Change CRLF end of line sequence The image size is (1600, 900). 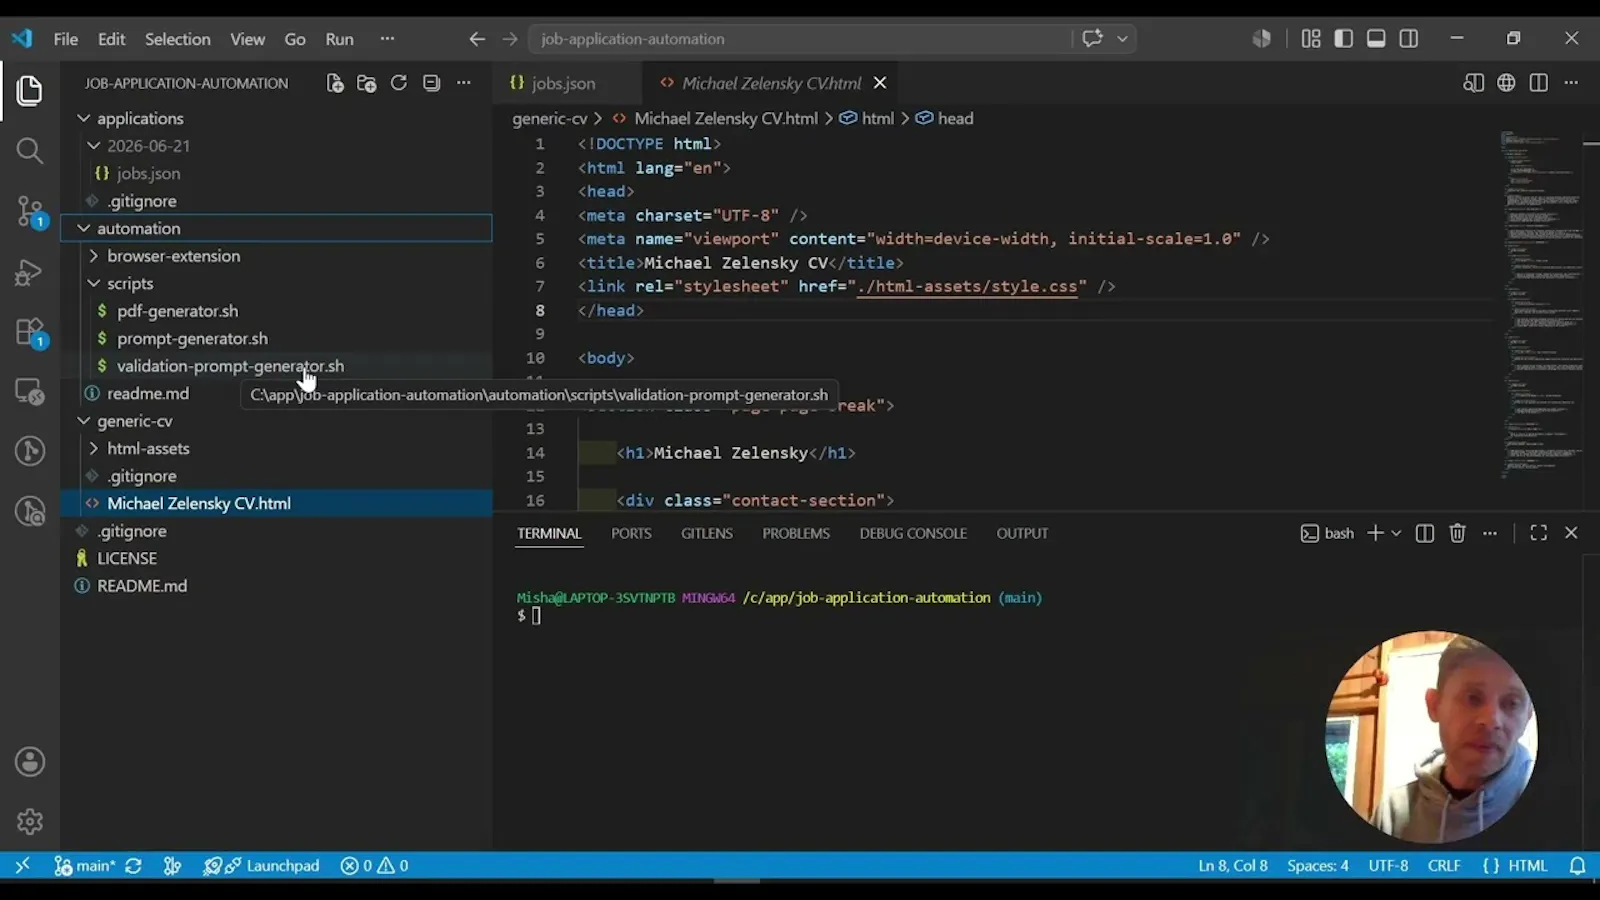(x=1444, y=866)
